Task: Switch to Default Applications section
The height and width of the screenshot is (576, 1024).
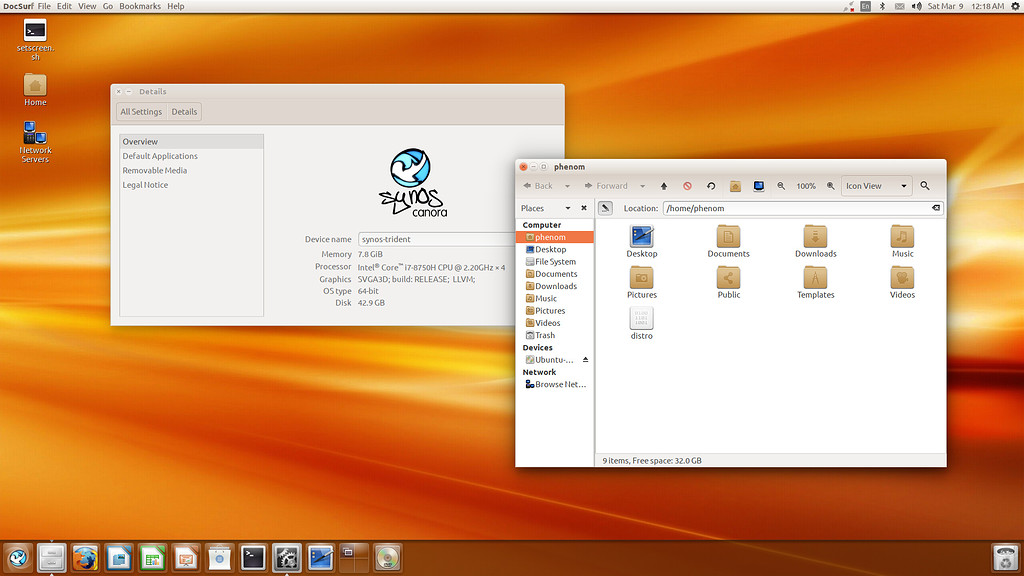Action: coord(160,155)
